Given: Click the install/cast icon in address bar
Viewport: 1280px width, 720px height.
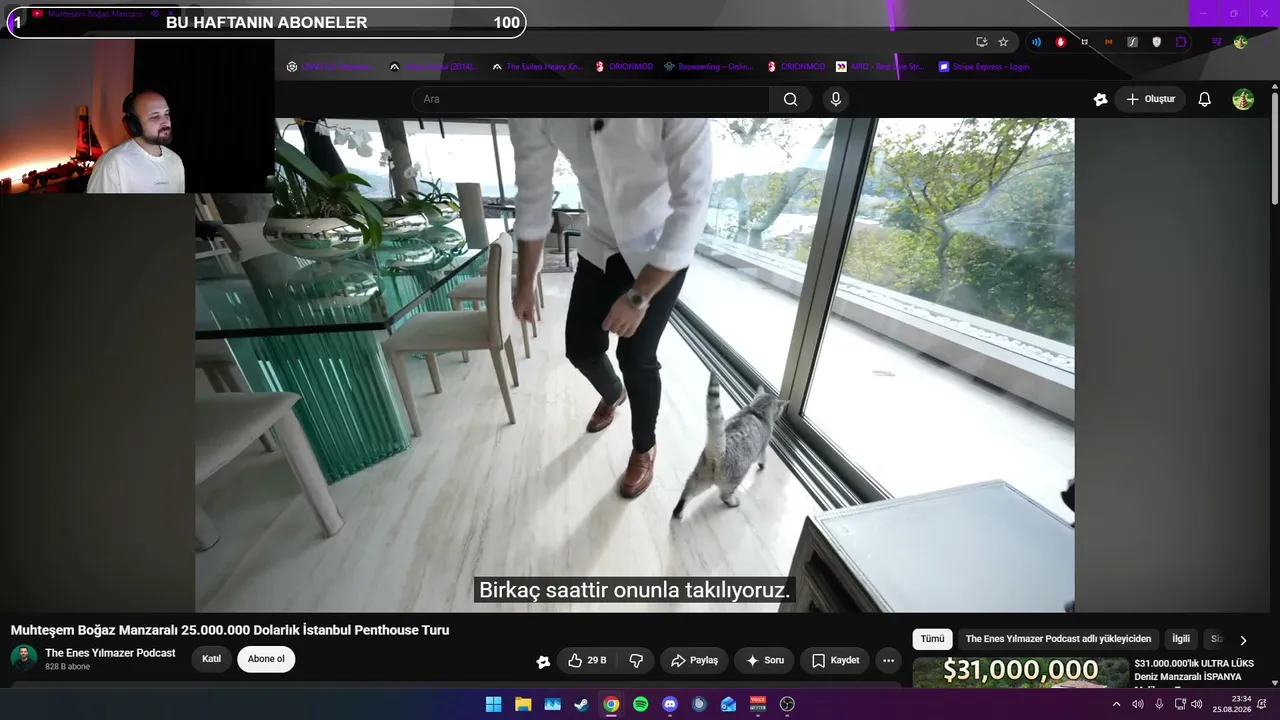Looking at the screenshot, I should click(982, 42).
